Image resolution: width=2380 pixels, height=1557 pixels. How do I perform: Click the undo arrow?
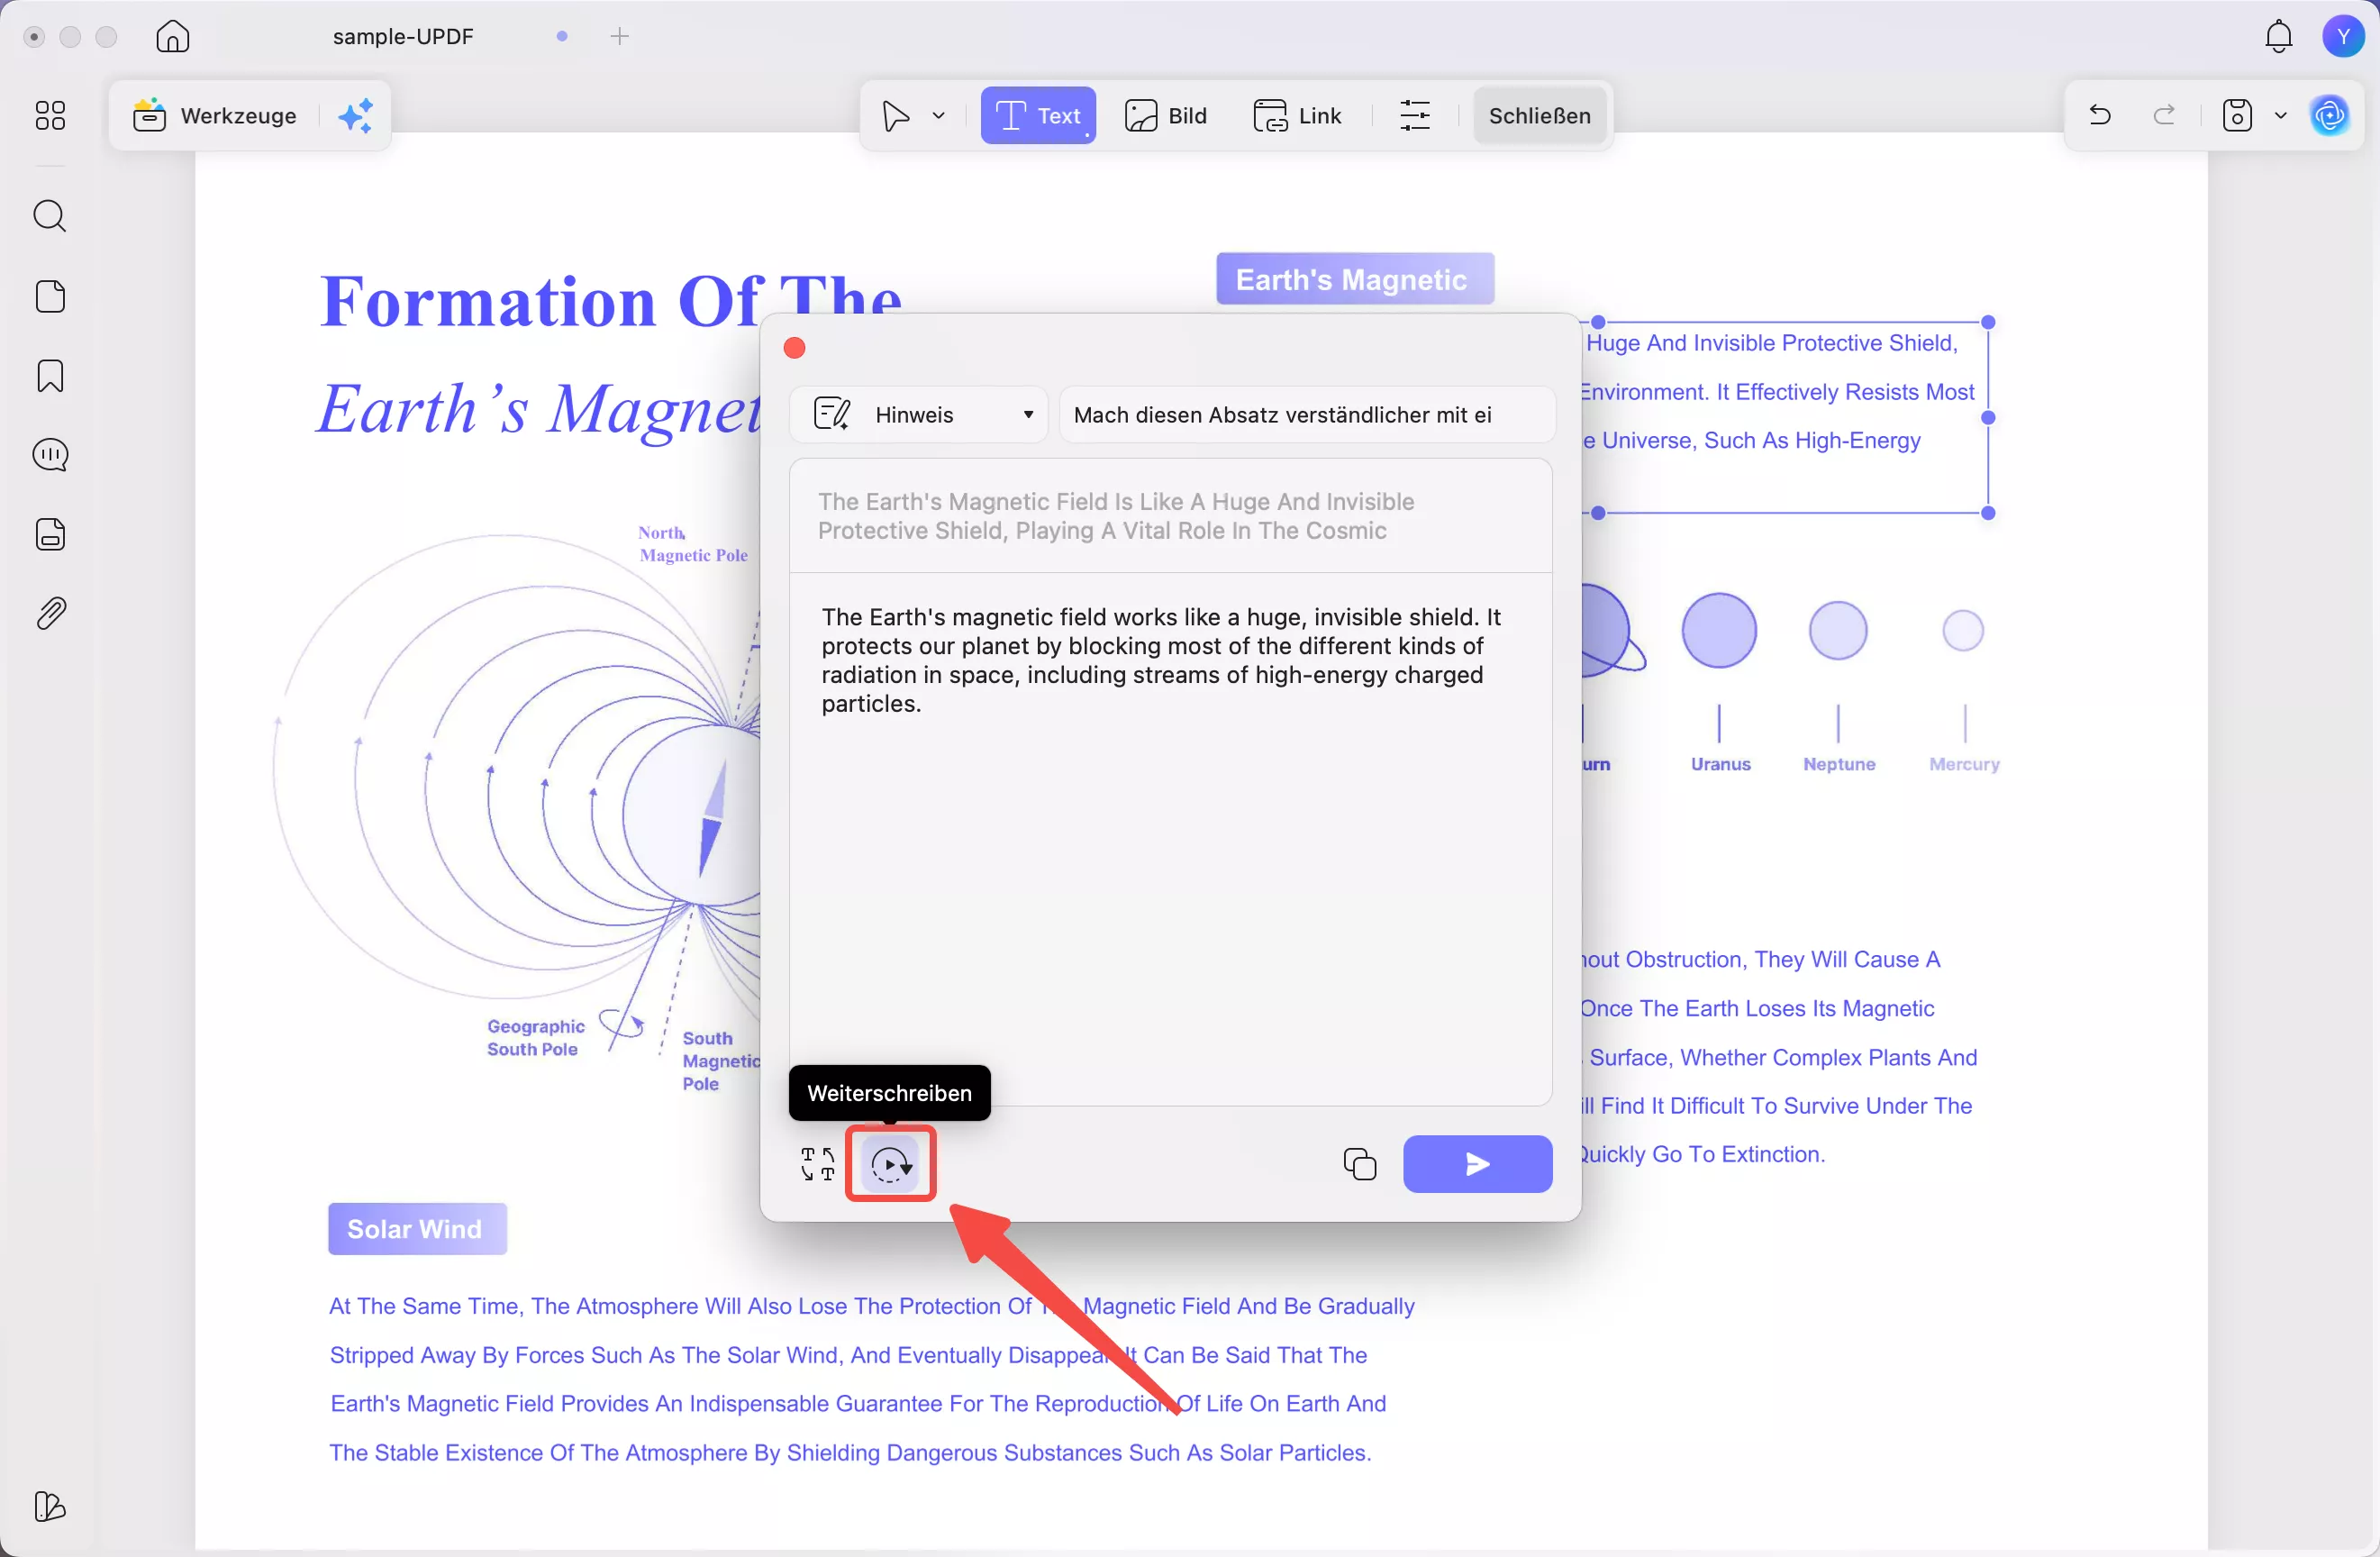pyautogui.click(x=2099, y=116)
